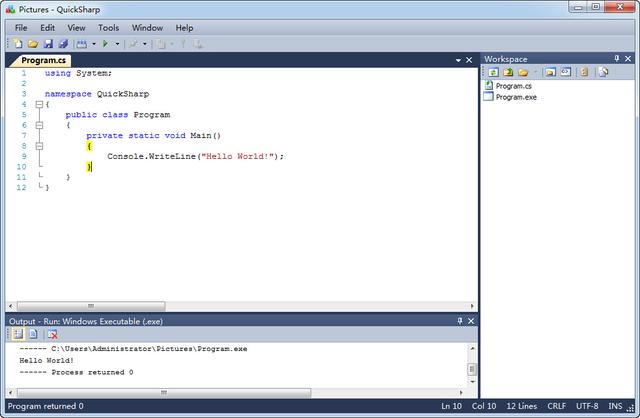Viewport: 640px width, 418px height.
Task: Click the Workspace move-to-parent folder icon
Action: tap(508, 72)
